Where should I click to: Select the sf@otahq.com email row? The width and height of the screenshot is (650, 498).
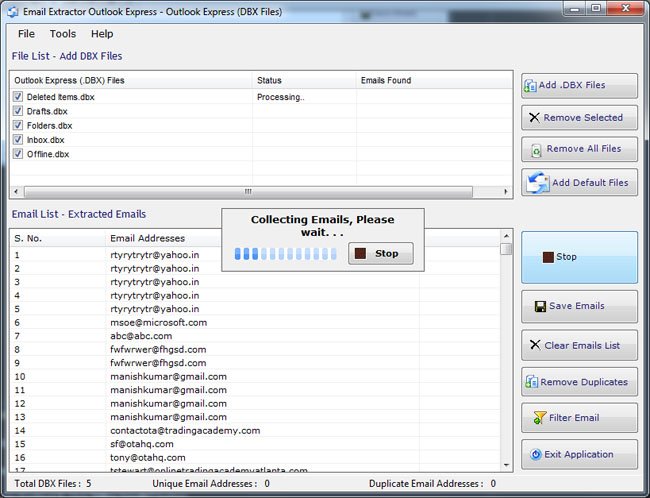tap(255, 444)
